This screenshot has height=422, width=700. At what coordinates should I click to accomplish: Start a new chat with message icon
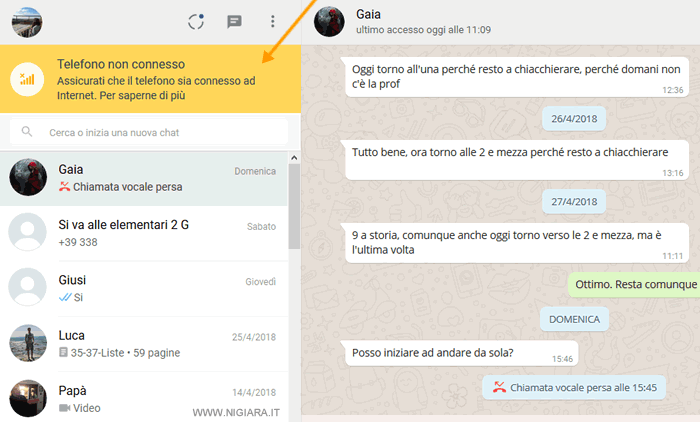[234, 21]
